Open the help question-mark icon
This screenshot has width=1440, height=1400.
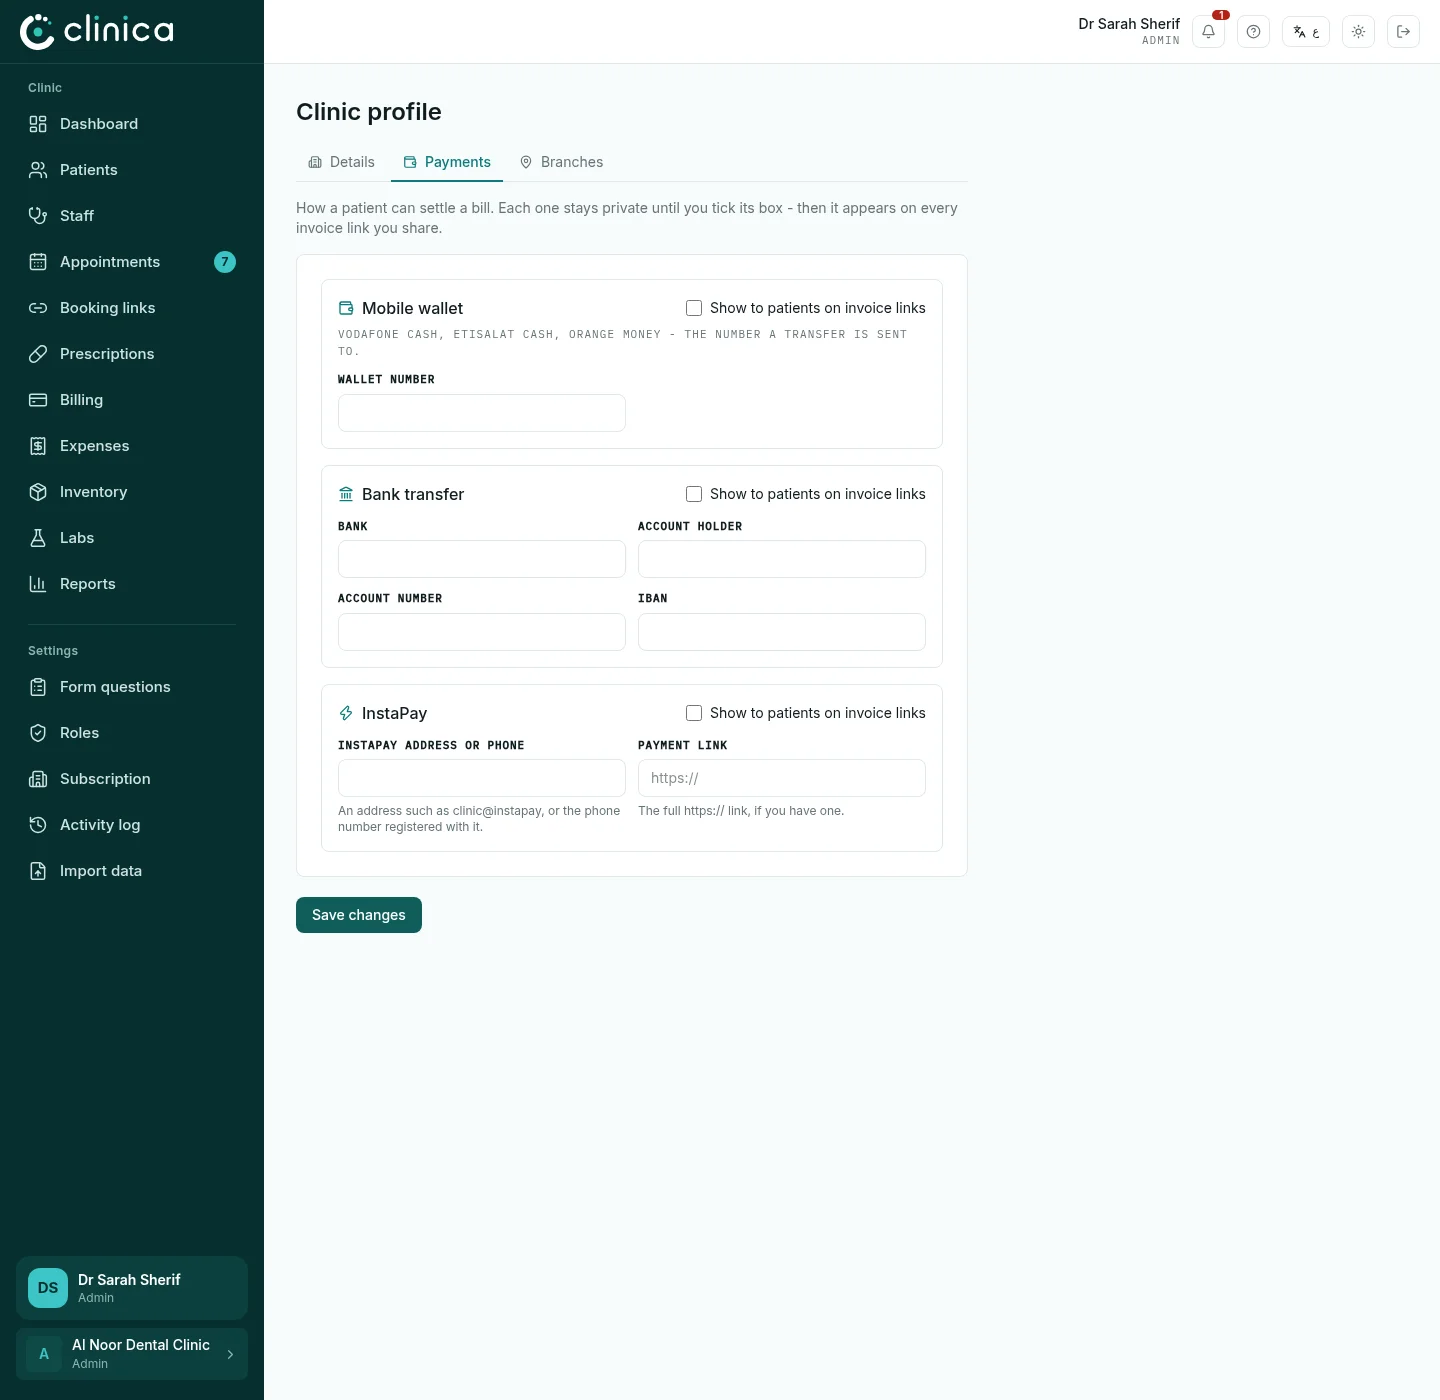[x=1253, y=32]
